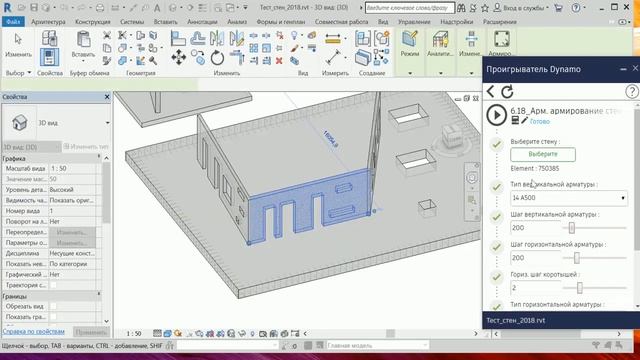Image resolution: width=640 pixels, height=360 pixels.
Task: Go back in Dynamo Player
Action: 491,91
